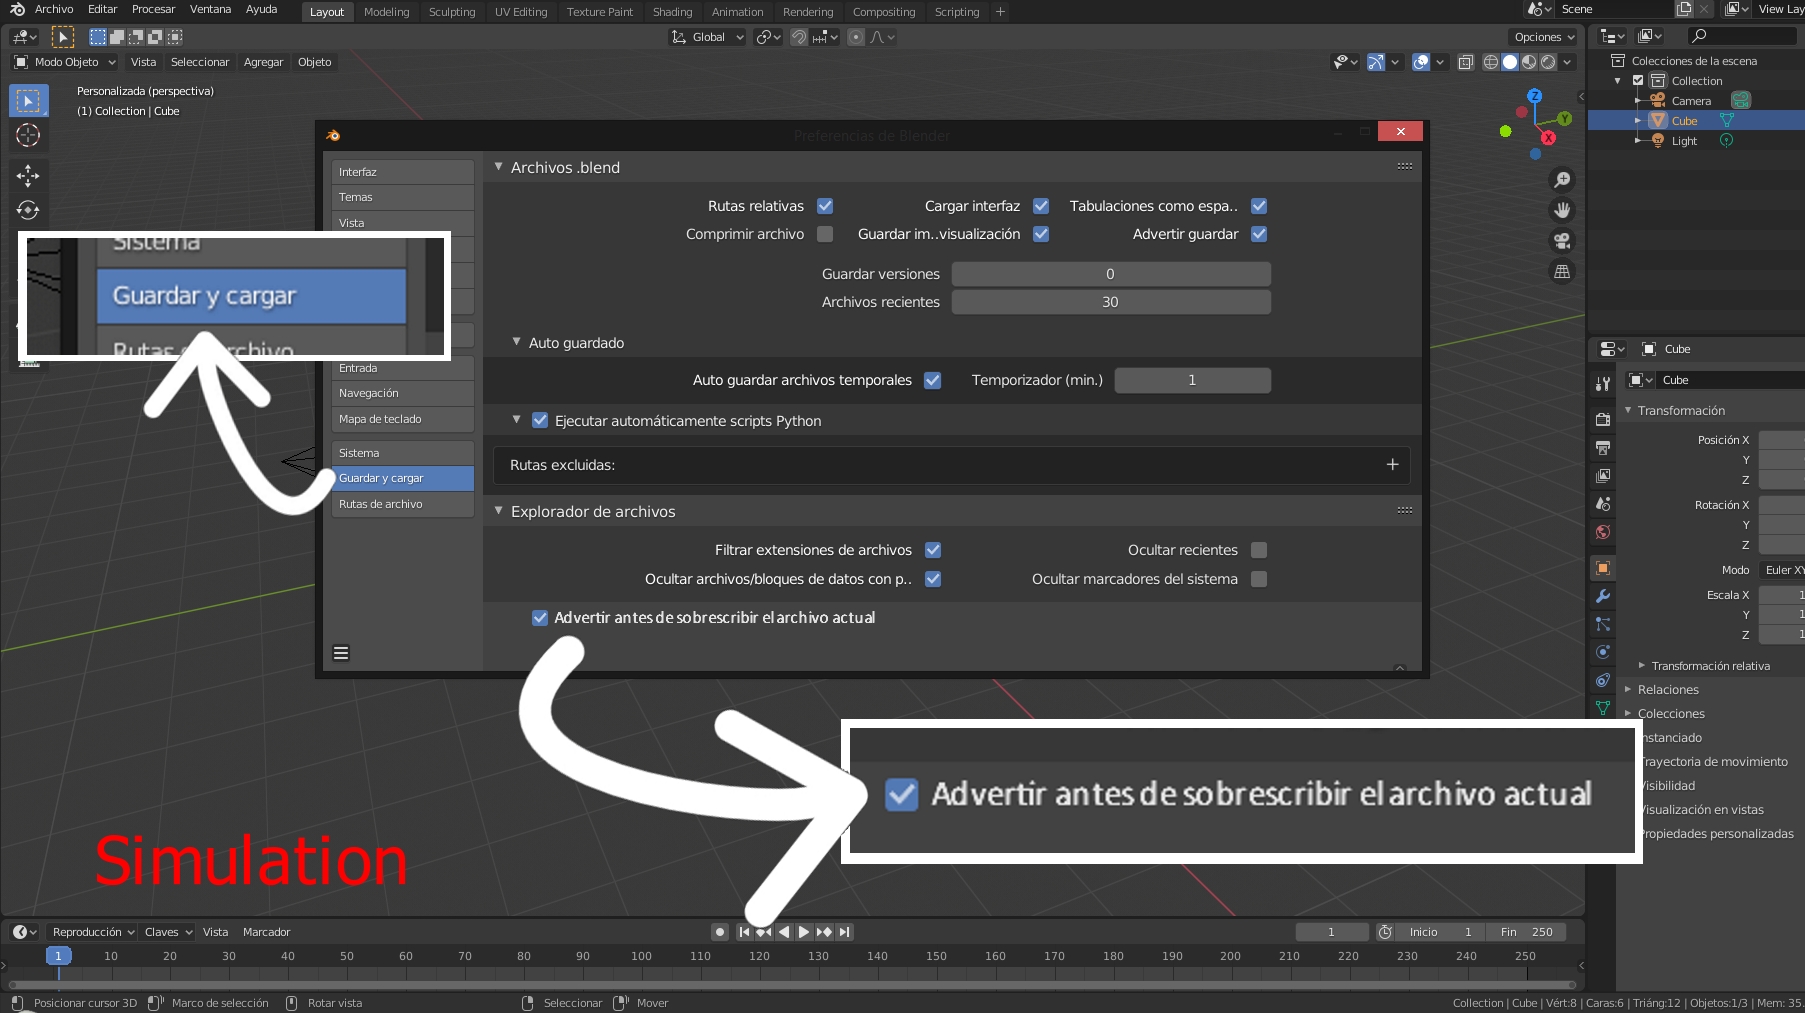The width and height of the screenshot is (1805, 1013).
Task: Collapse the Auto guardado subsection
Action: point(516,342)
